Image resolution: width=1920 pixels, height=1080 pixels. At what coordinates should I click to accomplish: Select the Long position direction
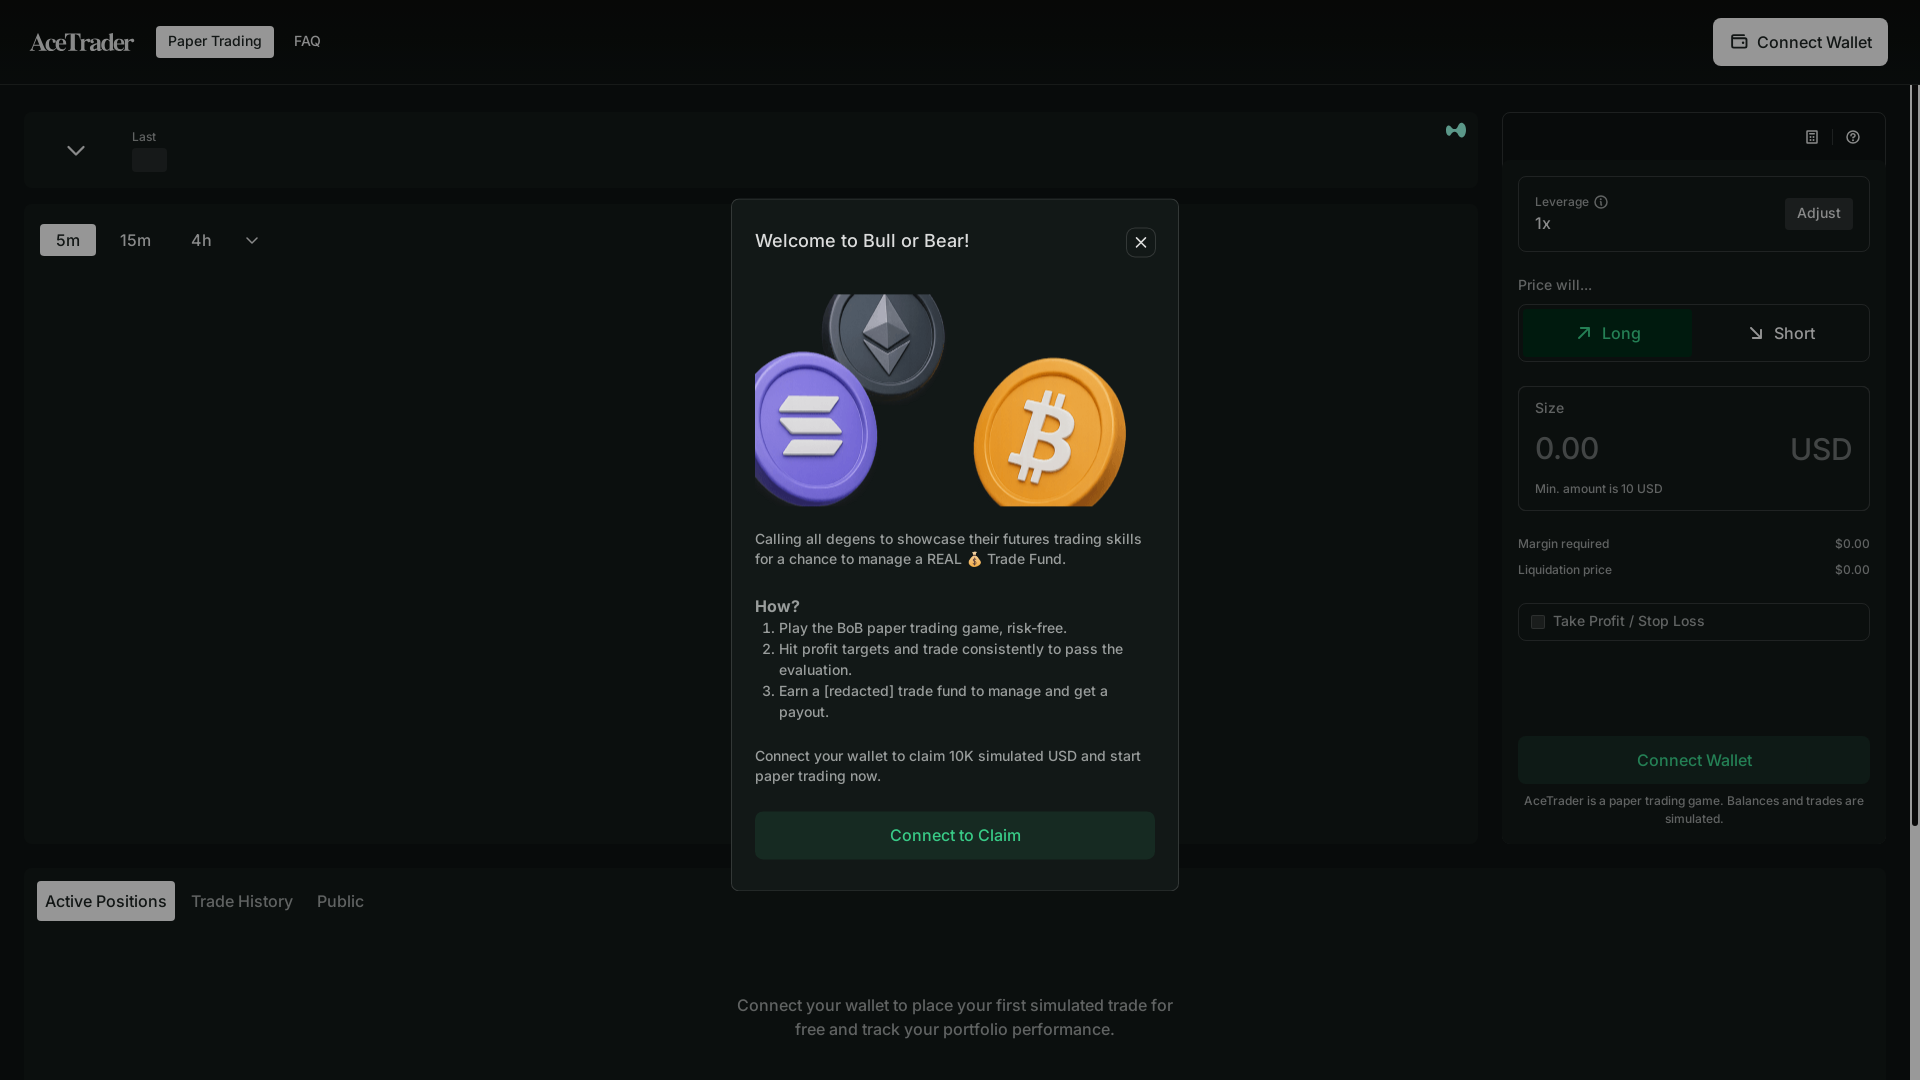(1607, 333)
